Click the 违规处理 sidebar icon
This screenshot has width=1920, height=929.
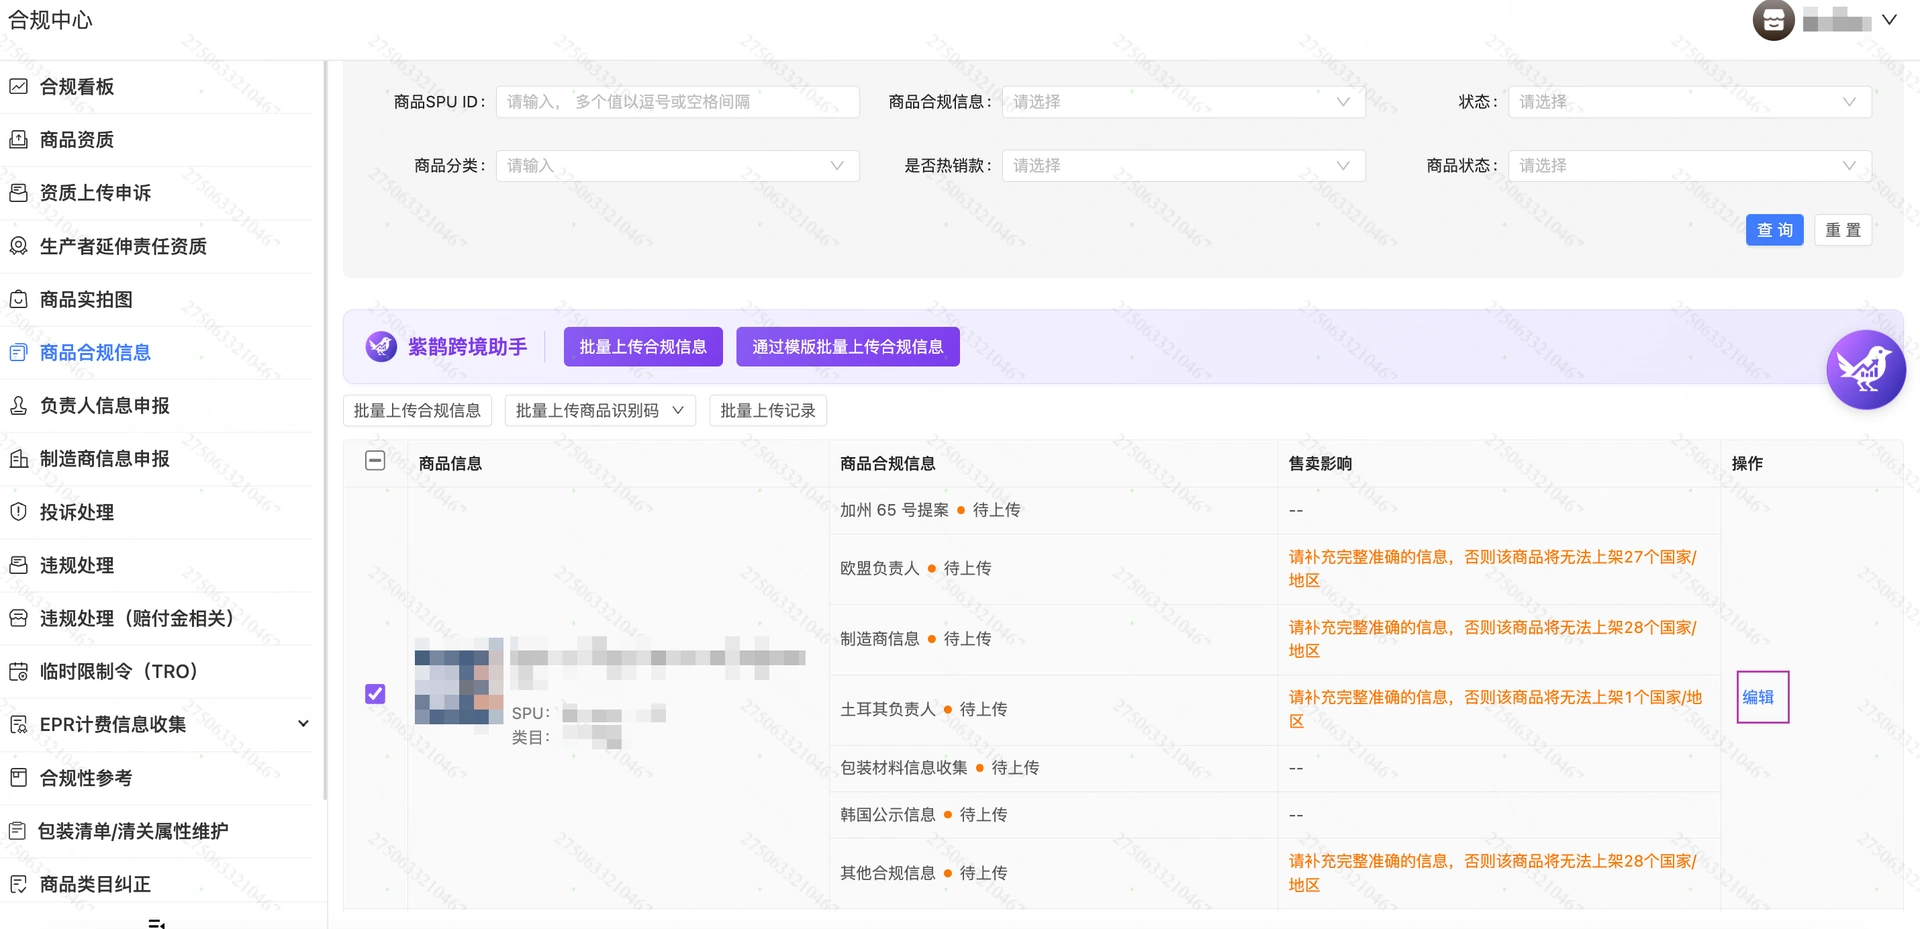(x=18, y=564)
